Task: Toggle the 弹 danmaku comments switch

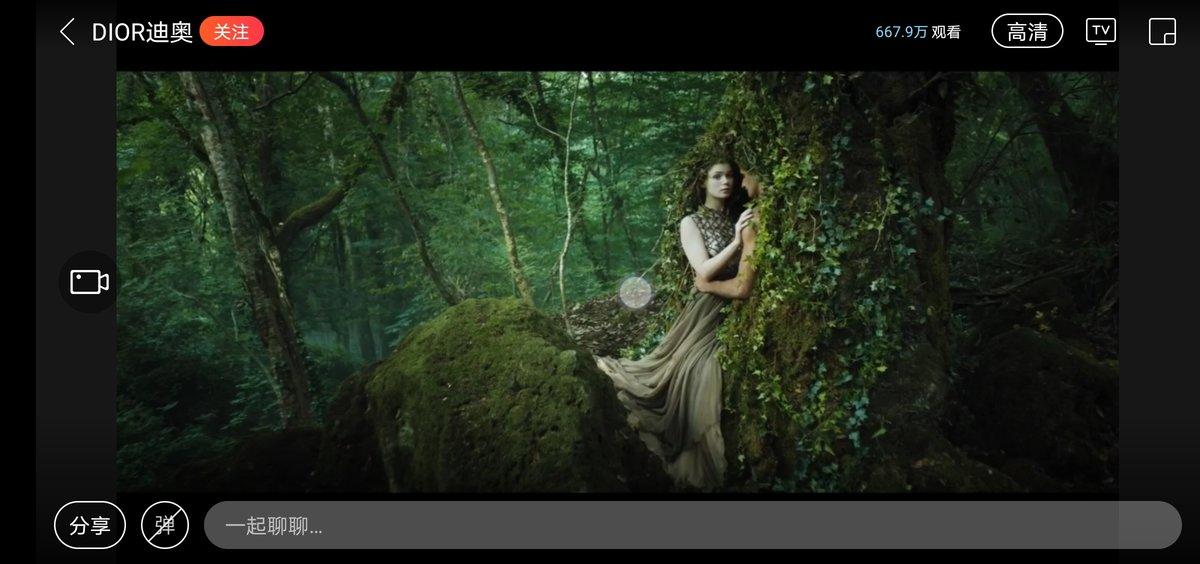Action: (x=165, y=525)
